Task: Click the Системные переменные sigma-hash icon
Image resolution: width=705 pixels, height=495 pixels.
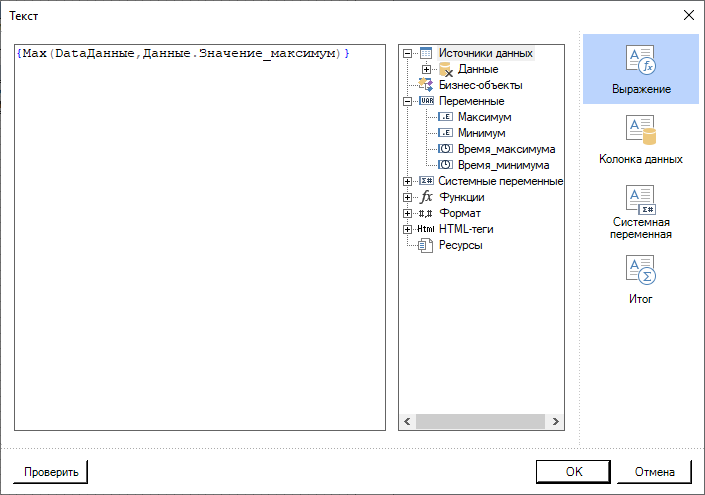Action: [x=427, y=181]
